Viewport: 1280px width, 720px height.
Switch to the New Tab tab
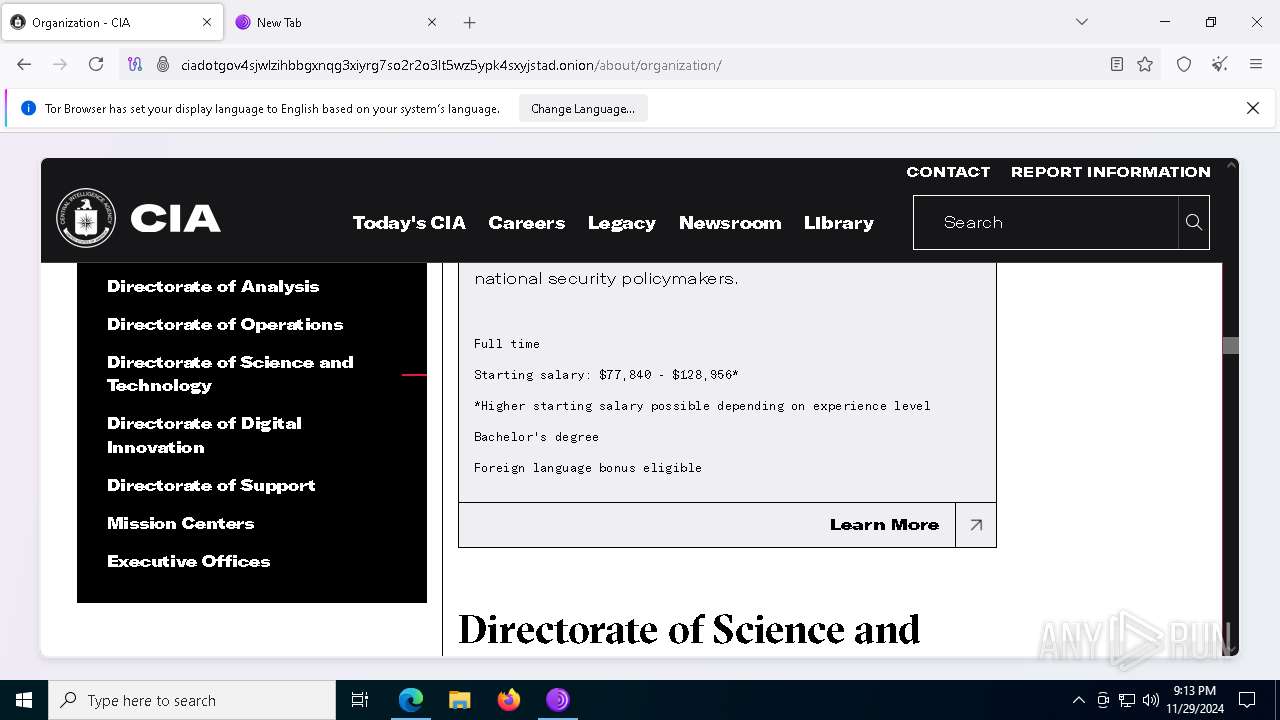[x=336, y=22]
